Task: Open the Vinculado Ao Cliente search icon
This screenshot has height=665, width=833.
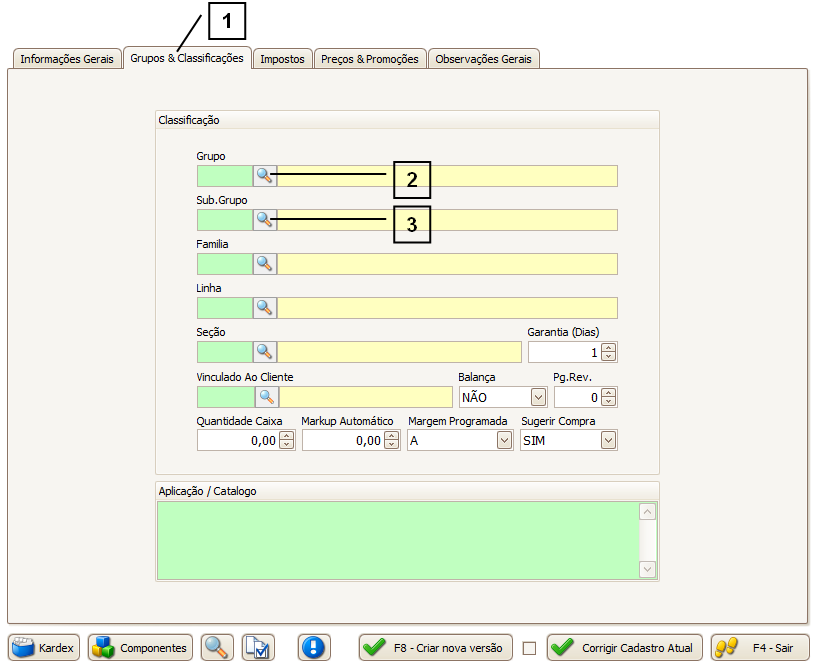Action: tap(266, 397)
